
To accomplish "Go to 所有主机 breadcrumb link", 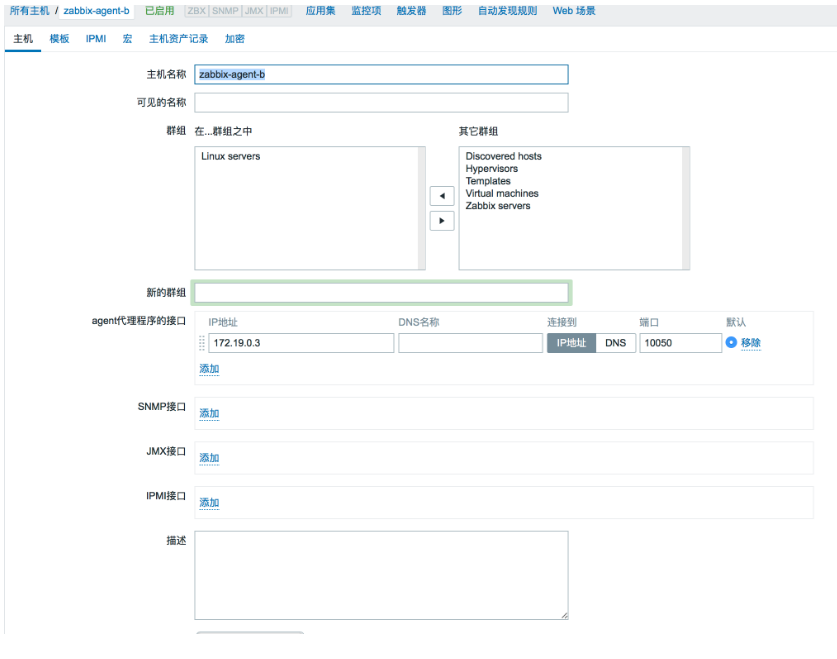I will pyautogui.click(x=29, y=11).
